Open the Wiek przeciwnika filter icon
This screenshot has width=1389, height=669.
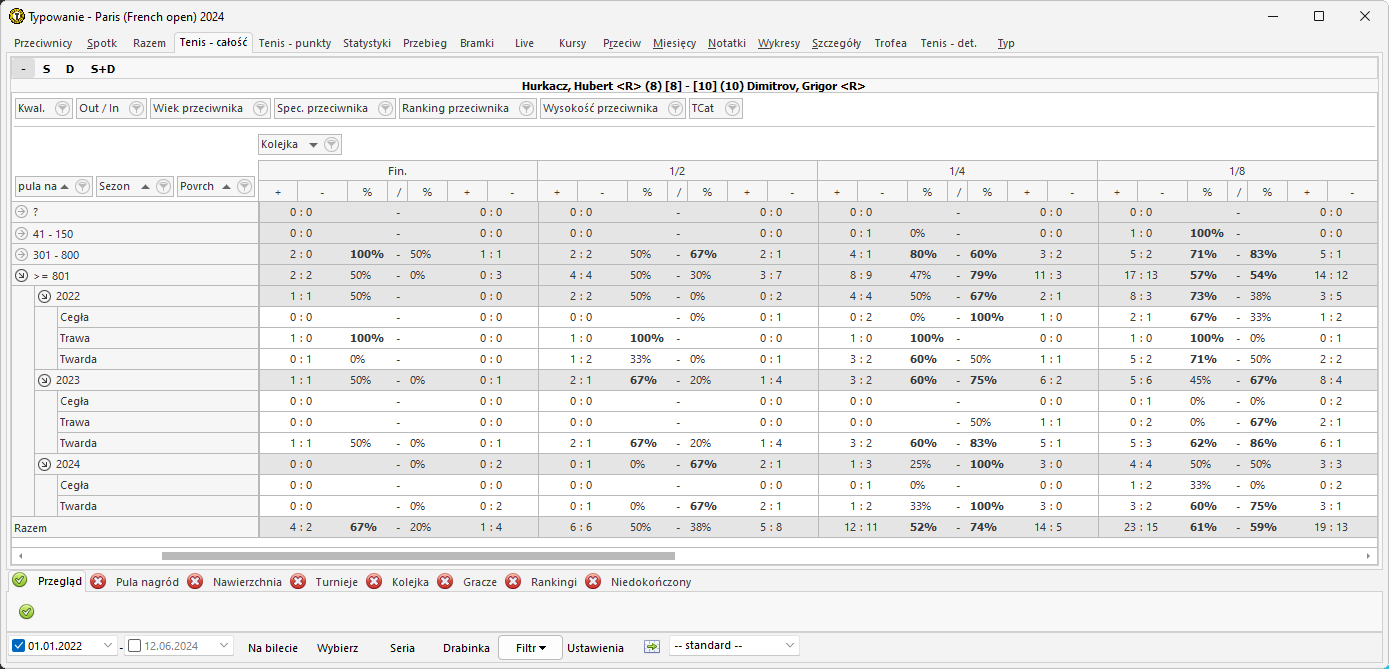(x=260, y=108)
